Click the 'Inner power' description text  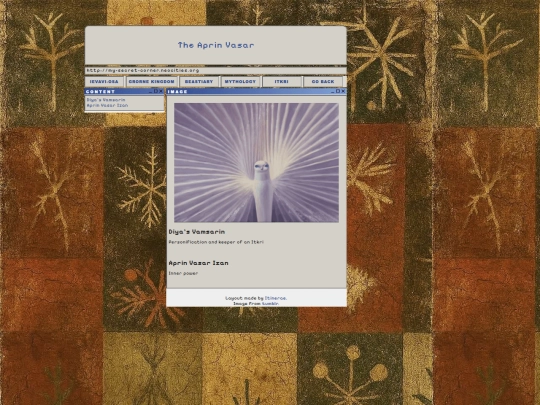coord(183,273)
